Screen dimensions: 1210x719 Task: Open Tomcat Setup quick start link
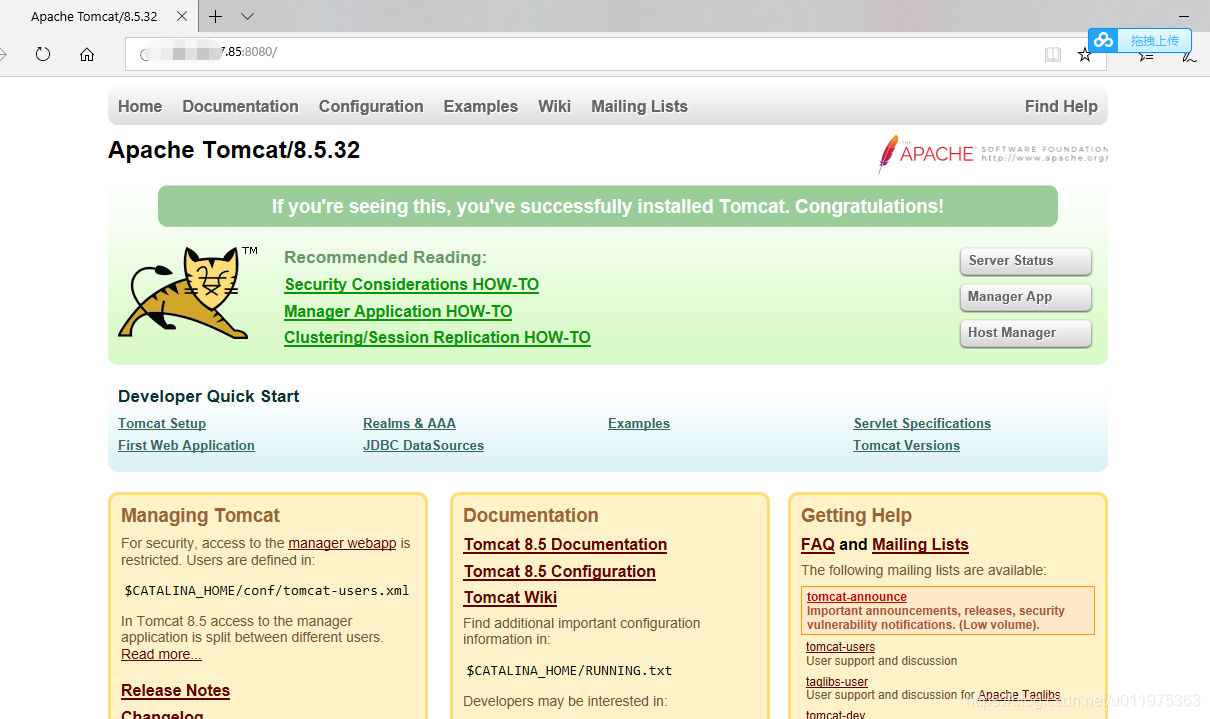[162, 424]
